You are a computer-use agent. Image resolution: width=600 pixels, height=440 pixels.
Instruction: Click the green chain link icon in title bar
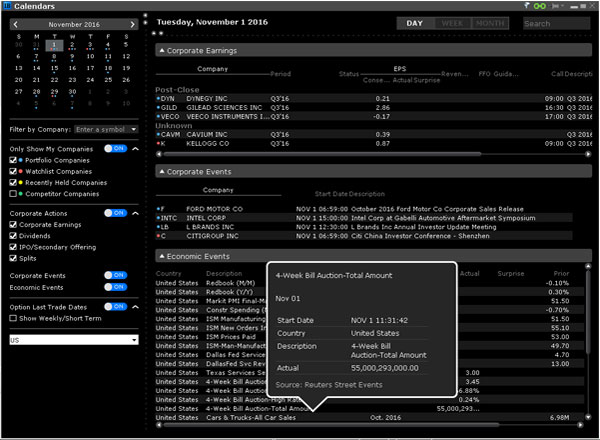coord(540,6)
